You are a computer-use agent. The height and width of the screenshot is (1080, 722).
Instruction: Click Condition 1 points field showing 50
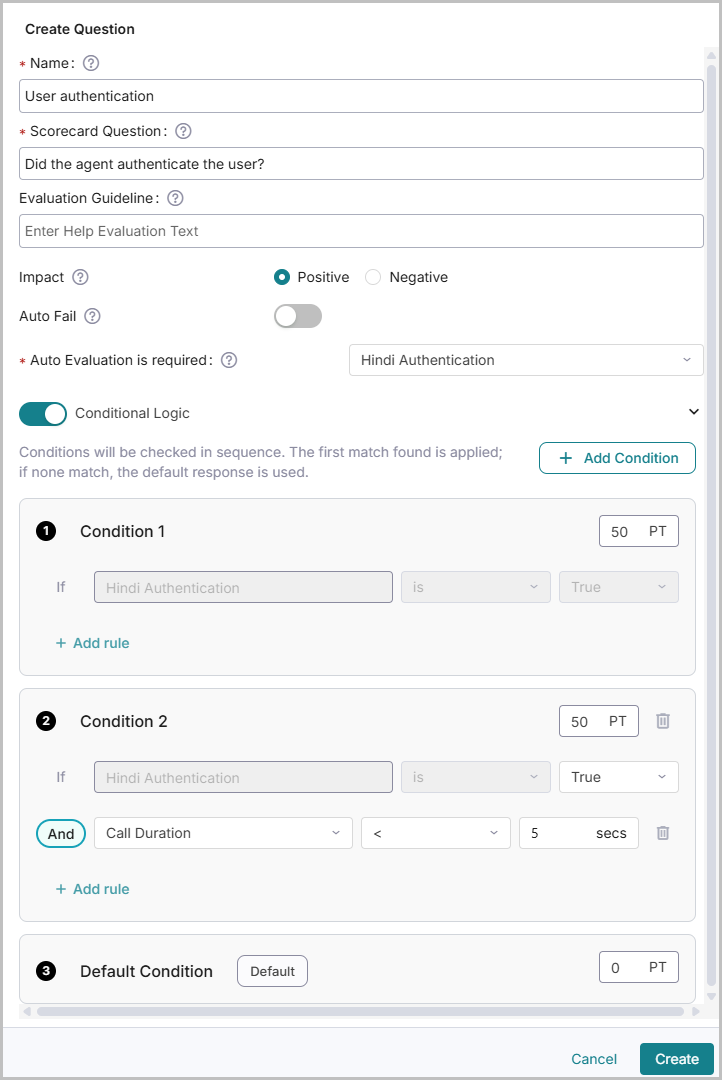[639, 531]
